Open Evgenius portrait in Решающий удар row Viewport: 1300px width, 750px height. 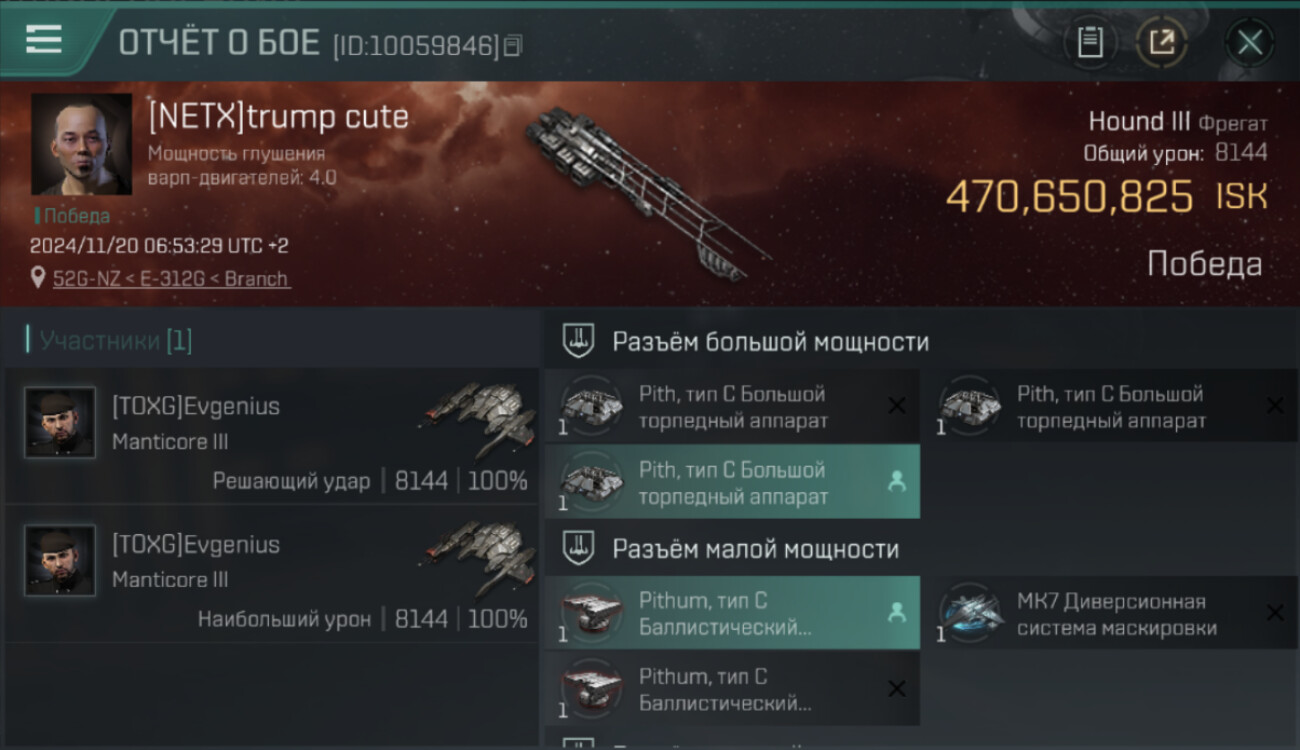[60, 423]
